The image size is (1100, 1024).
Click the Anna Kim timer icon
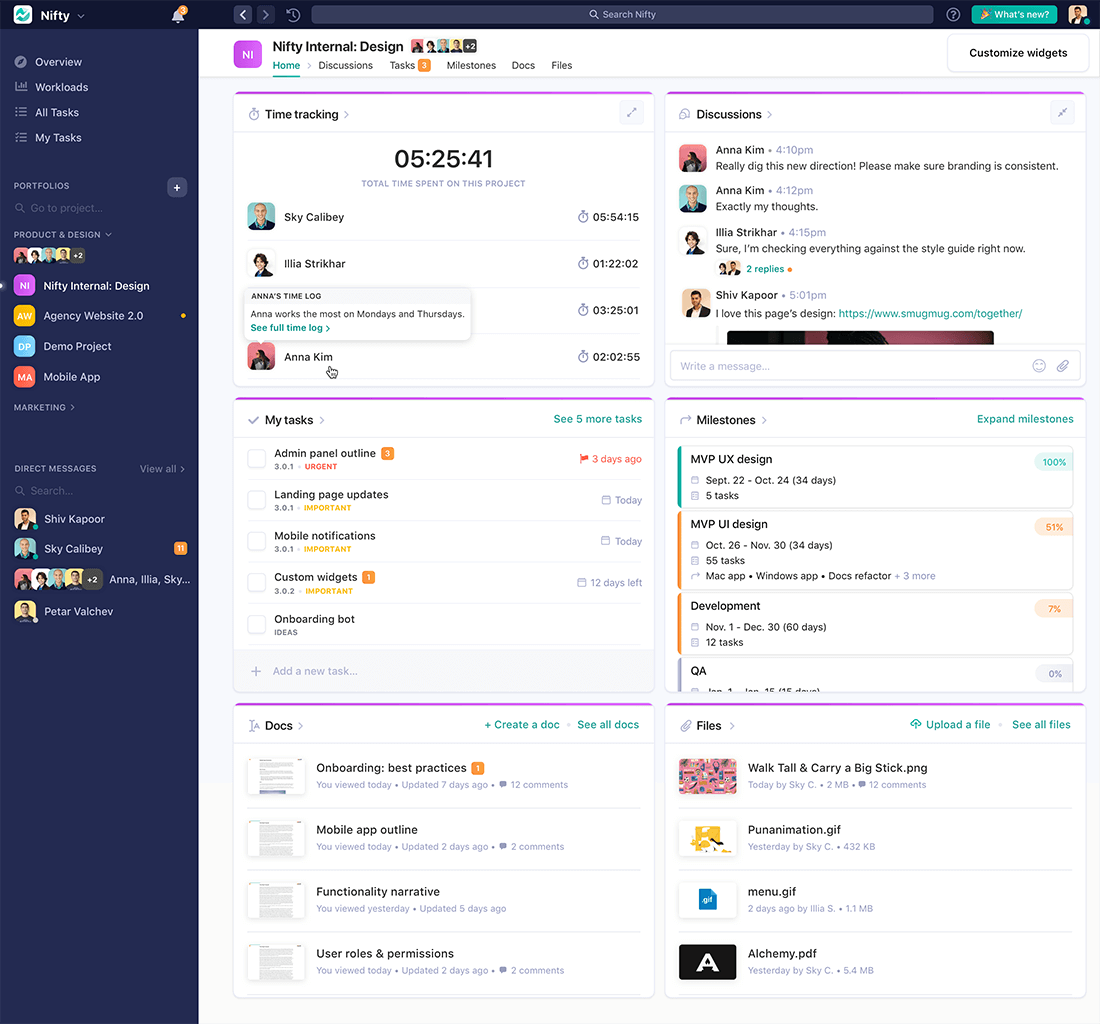tap(582, 356)
